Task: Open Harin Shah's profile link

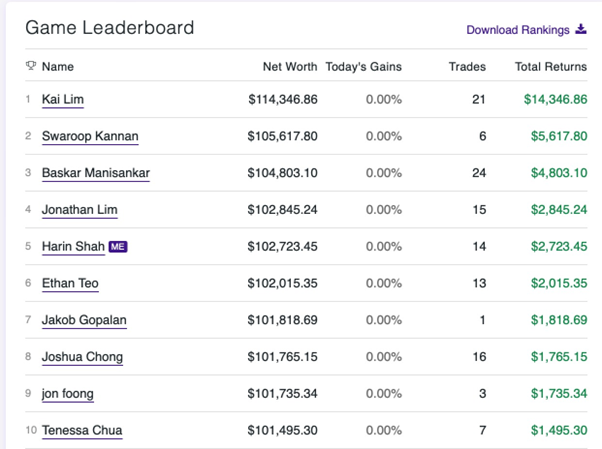Action: coord(73,246)
